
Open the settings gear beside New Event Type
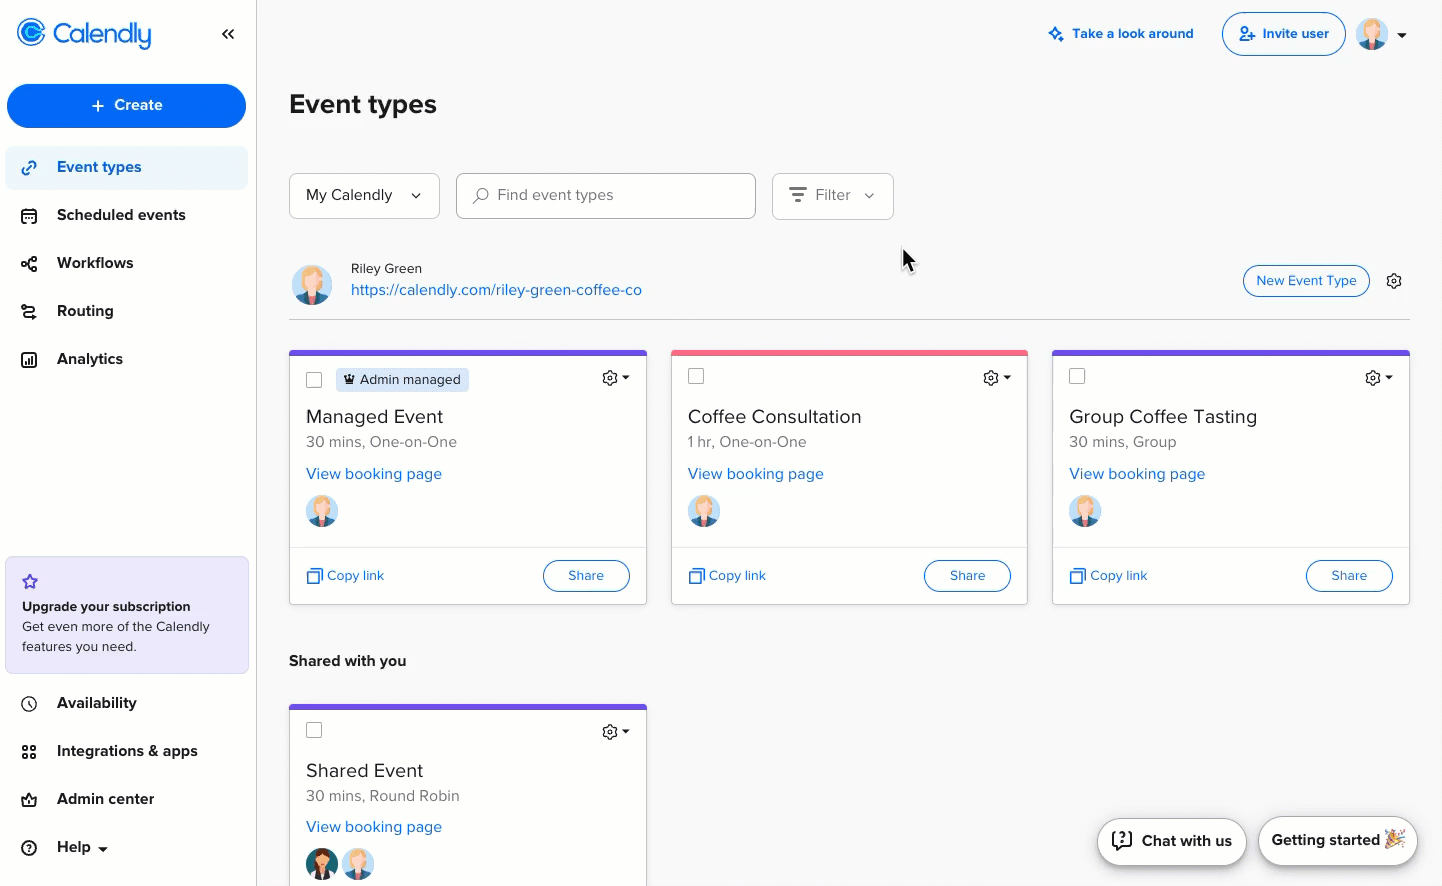pos(1394,281)
